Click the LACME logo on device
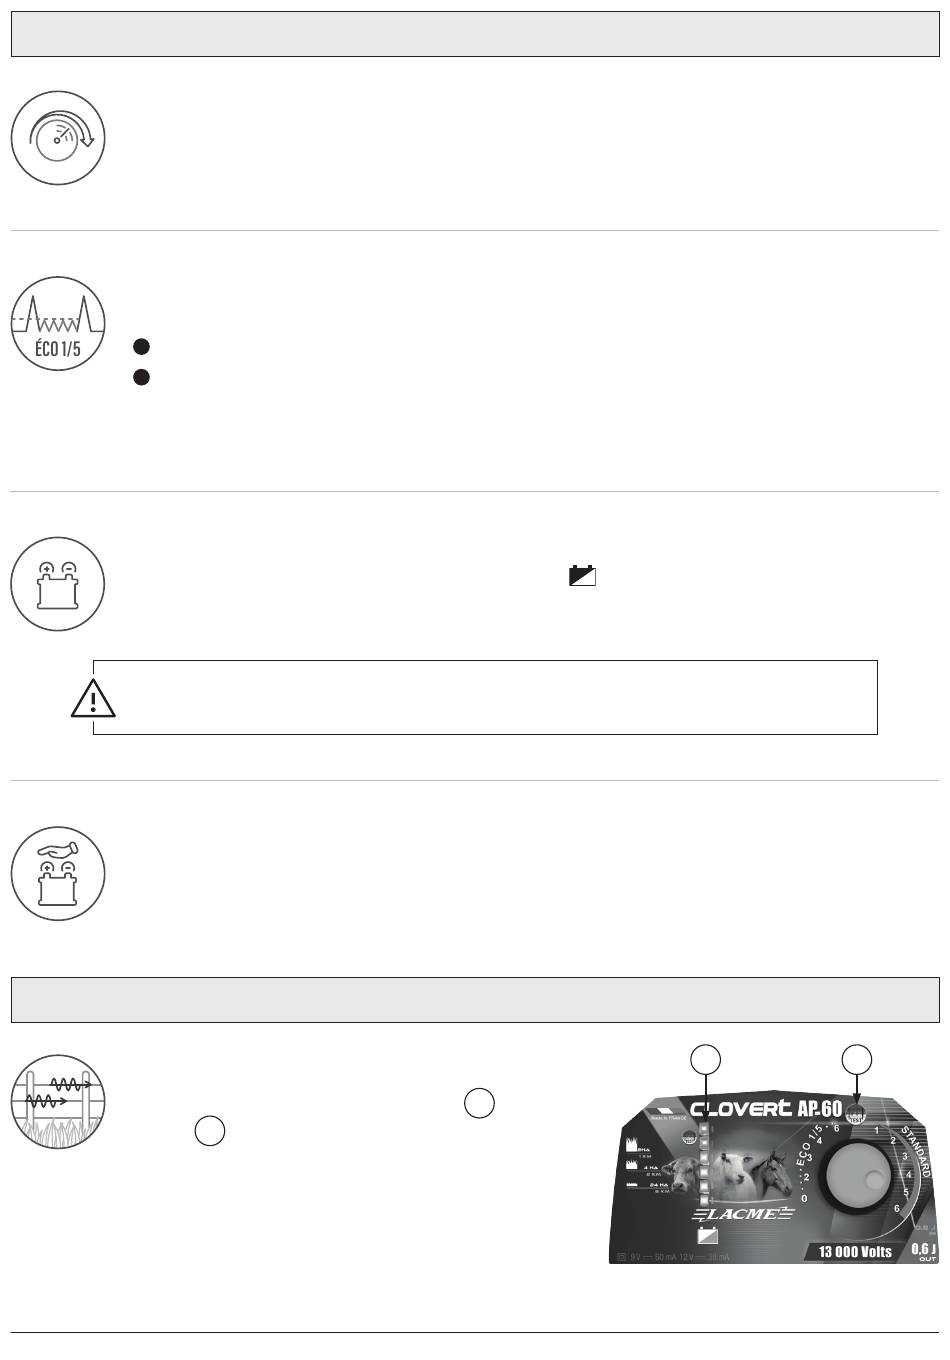 click(742, 1214)
